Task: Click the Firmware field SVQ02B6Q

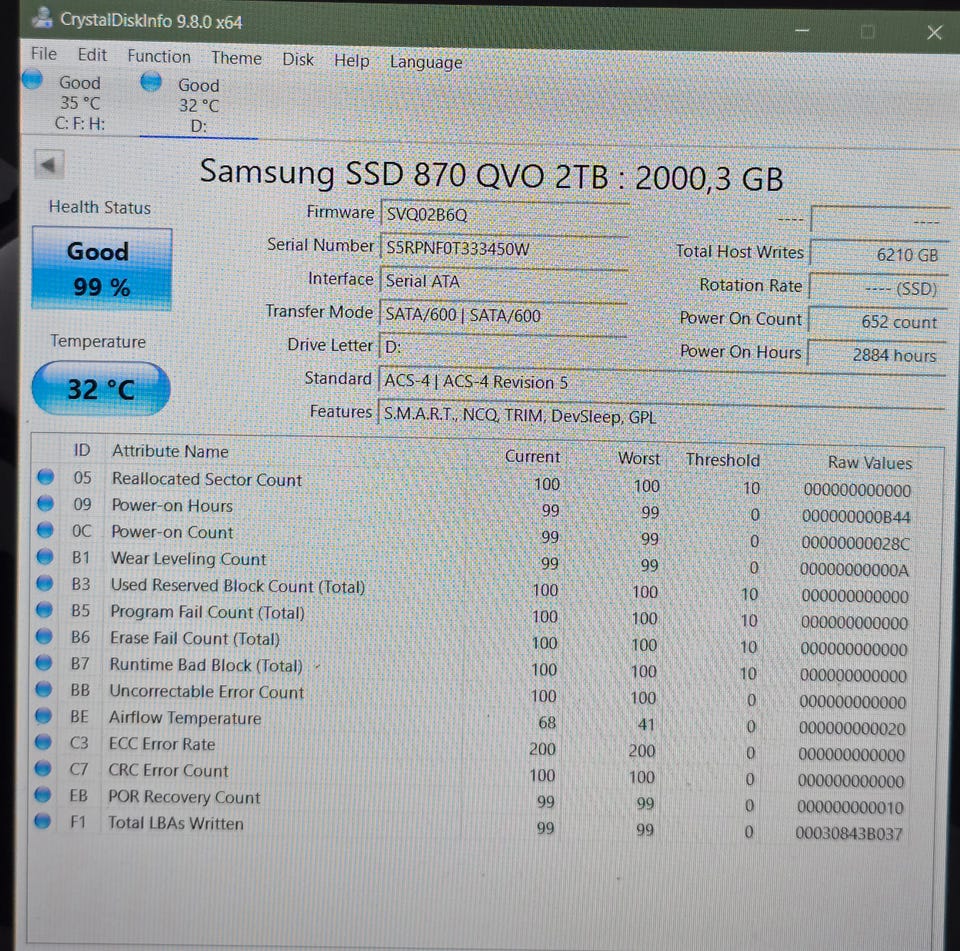Action: 503,214
